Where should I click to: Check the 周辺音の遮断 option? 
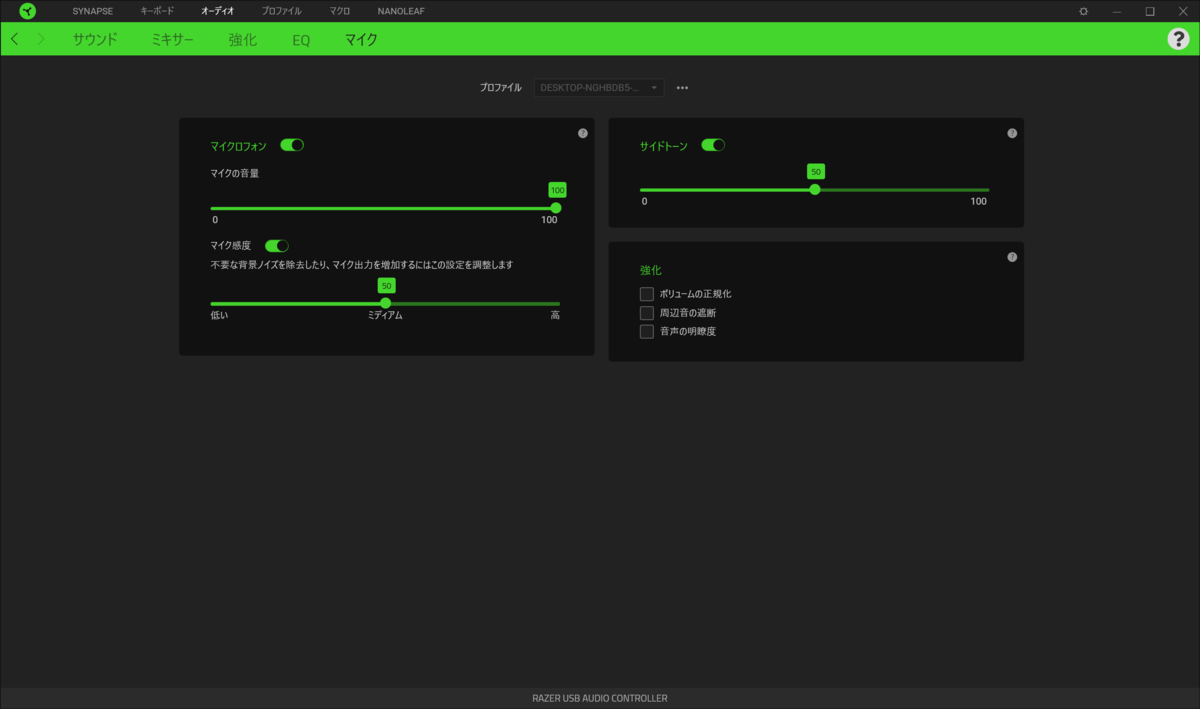point(647,313)
